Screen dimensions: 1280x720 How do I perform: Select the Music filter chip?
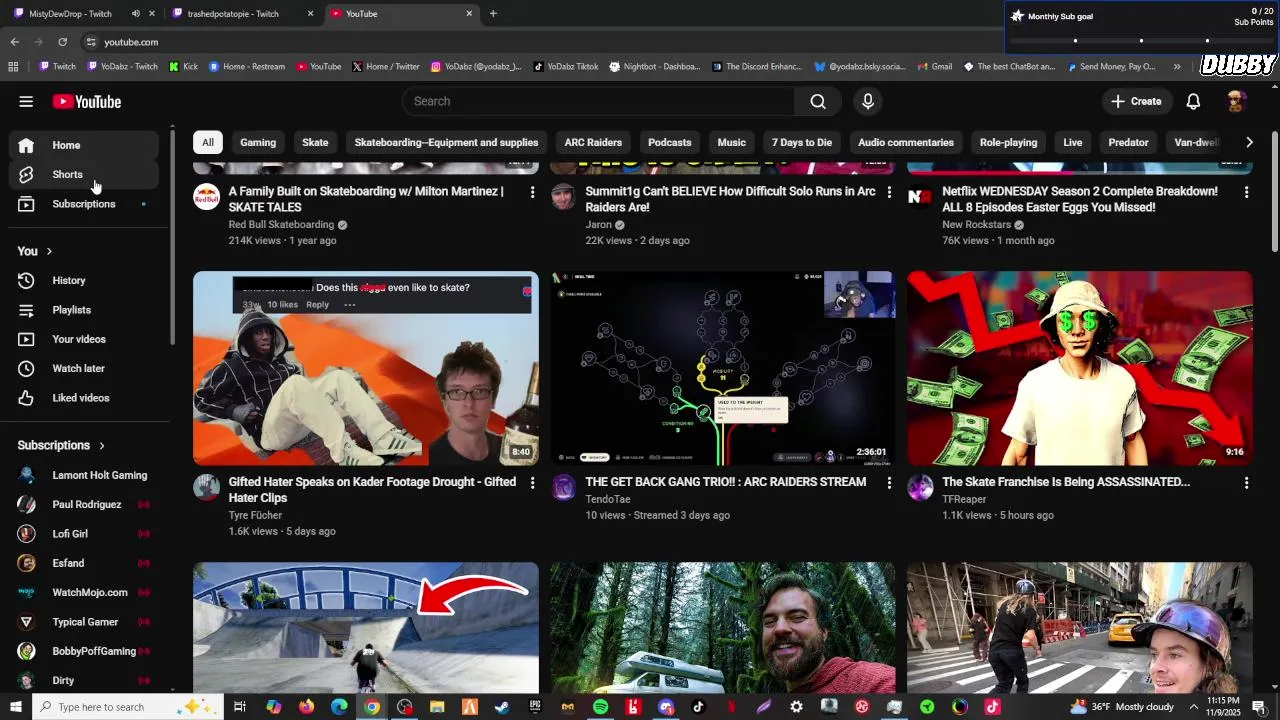coord(732,142)
